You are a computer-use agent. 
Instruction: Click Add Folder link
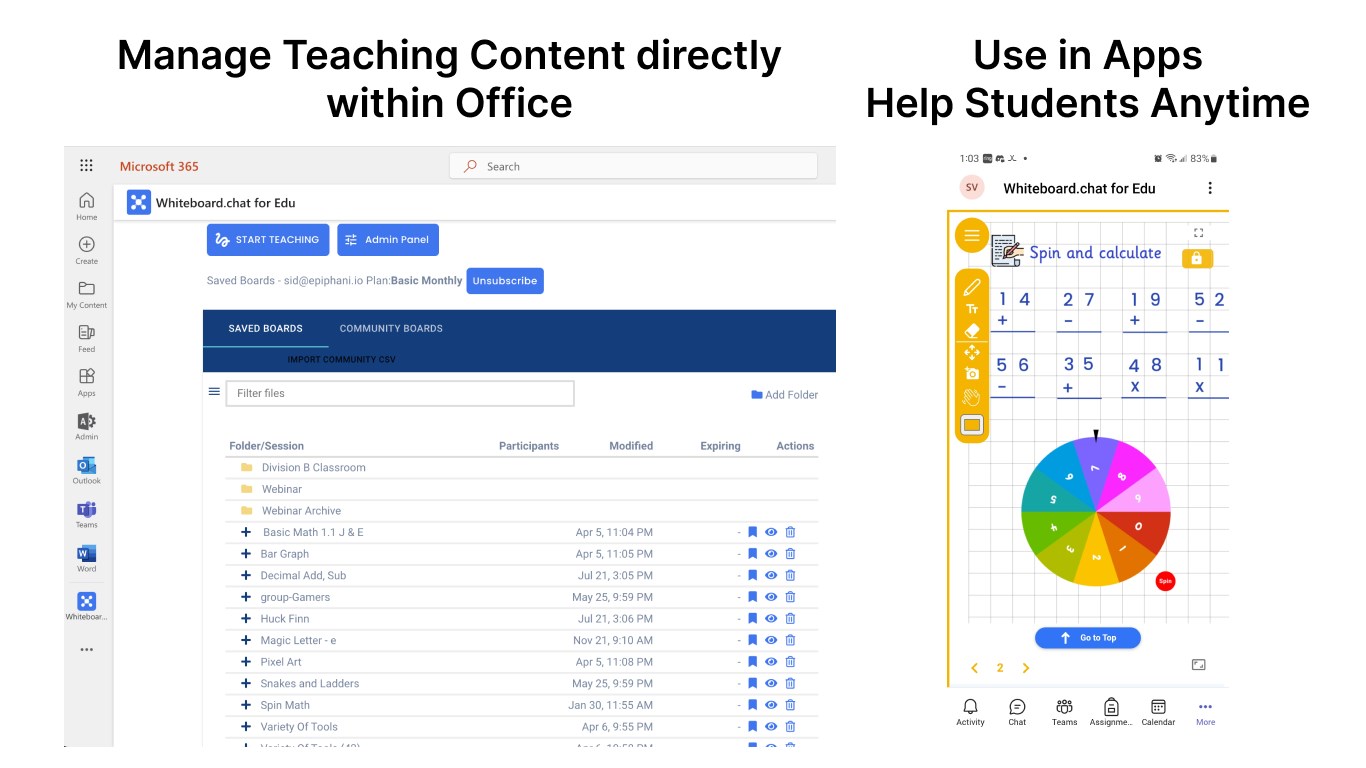pos(785,395)
